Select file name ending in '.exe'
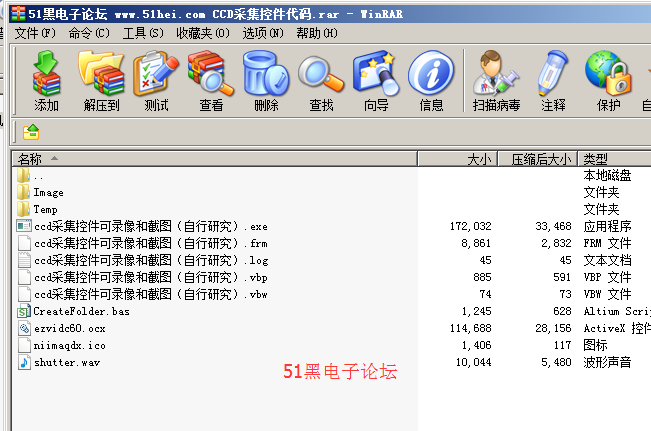The height and width of the screenshot is (431, 651). (x=151, y=226)
